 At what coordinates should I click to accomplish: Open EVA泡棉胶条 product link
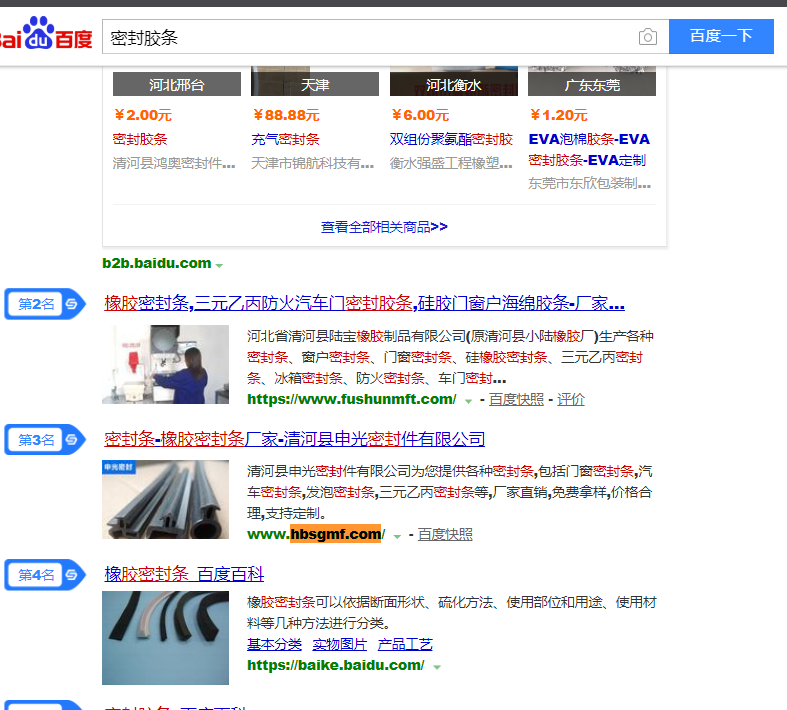tap(589, 150)
